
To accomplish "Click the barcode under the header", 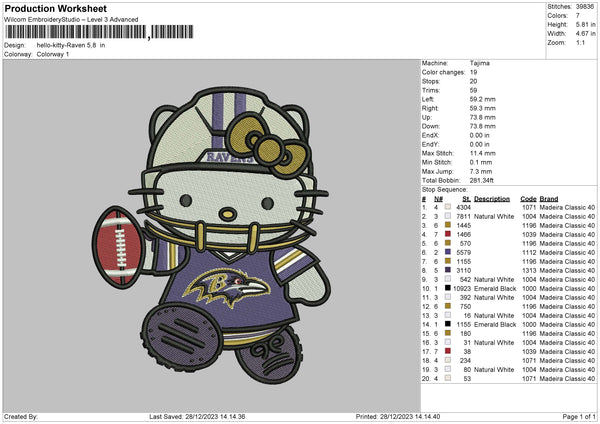I will [x=99, y=32].
